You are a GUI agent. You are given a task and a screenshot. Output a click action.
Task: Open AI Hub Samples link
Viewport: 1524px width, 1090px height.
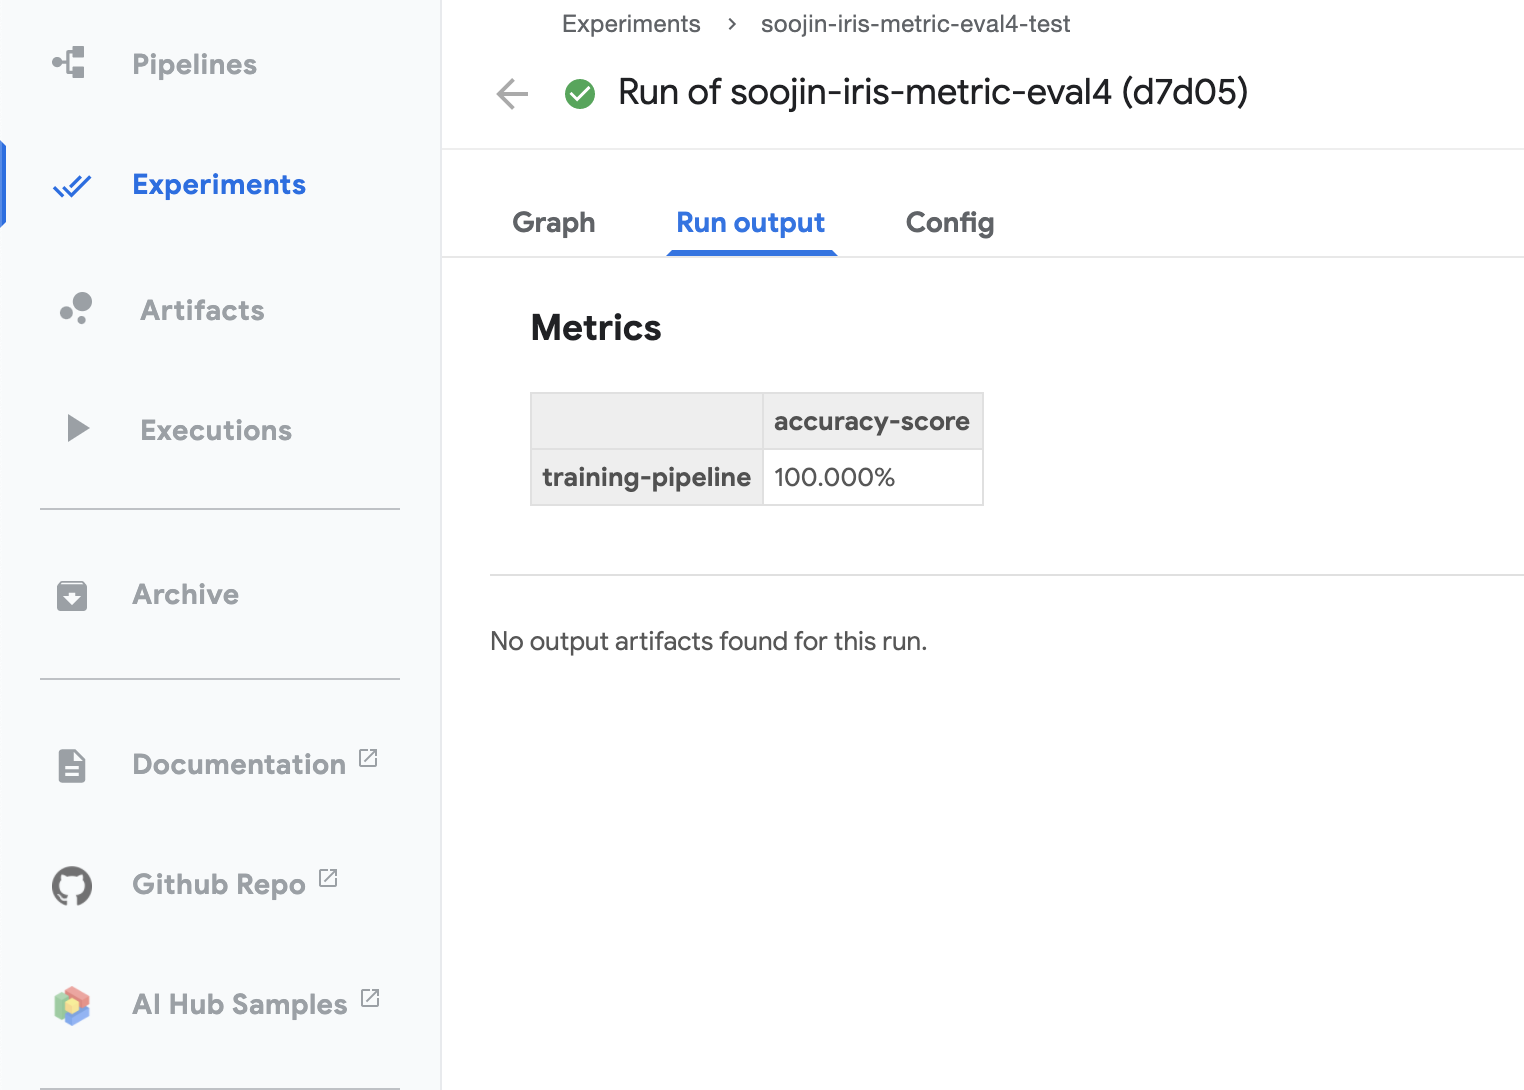click(x=239, y=1004)
